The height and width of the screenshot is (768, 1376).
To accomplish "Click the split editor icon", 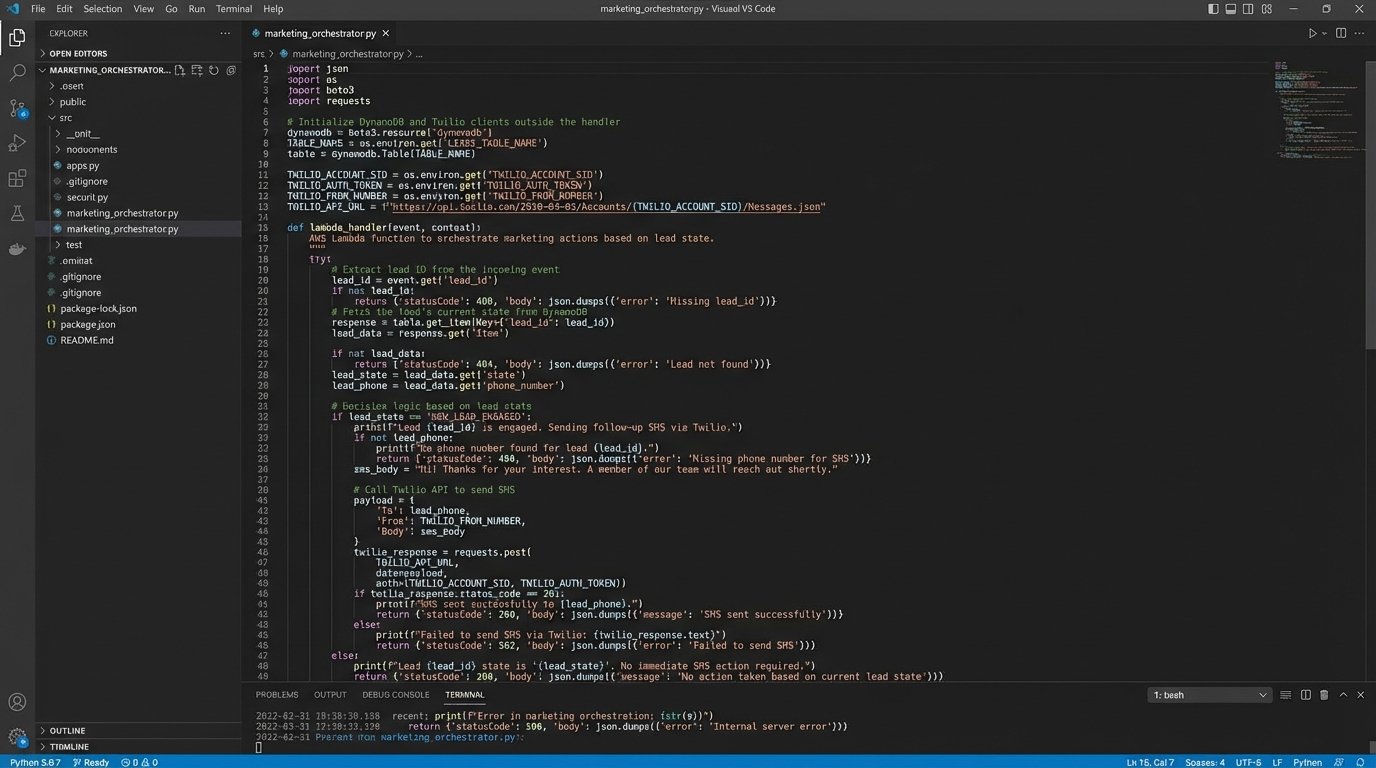I will (1341, 33).
